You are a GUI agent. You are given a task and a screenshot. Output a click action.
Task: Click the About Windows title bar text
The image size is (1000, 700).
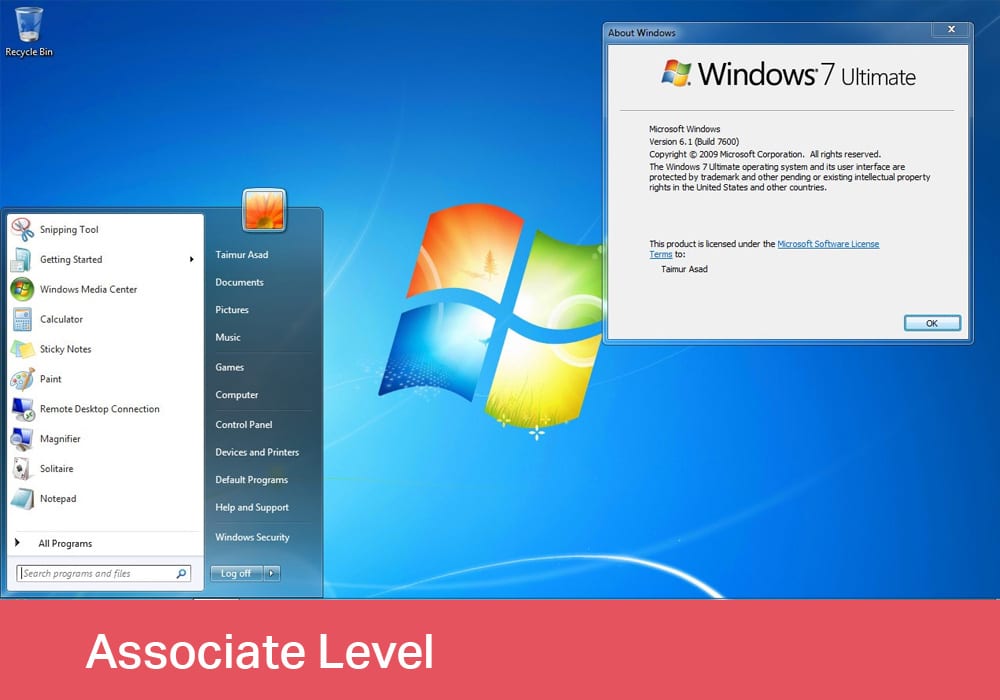coord(642,33)
